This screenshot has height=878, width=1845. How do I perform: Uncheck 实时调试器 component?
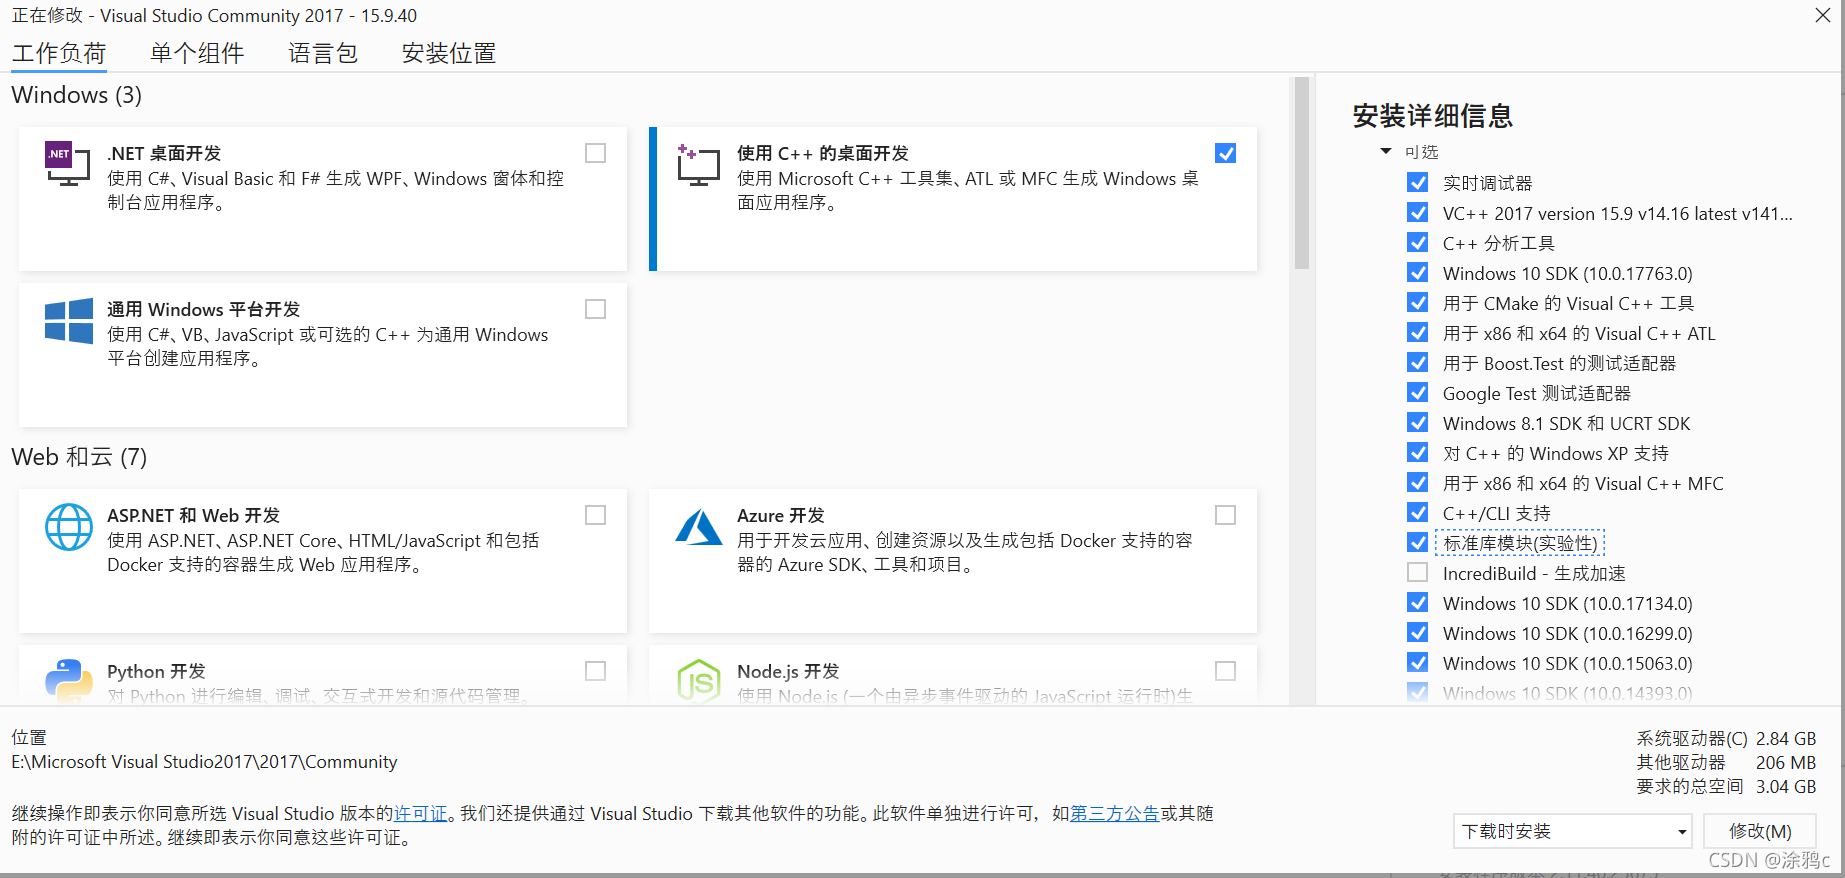point(1418,182)
